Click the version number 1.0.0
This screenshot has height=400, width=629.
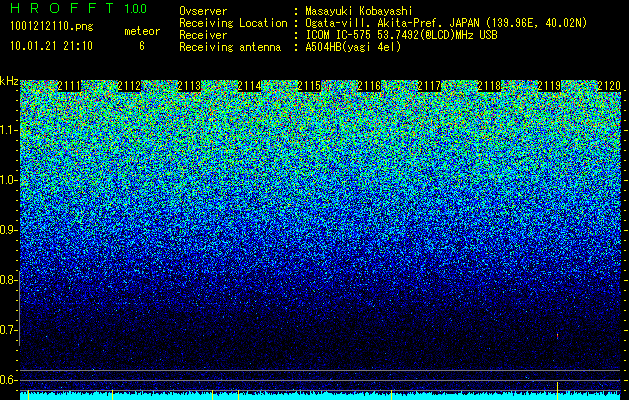[x=135, y=8]
